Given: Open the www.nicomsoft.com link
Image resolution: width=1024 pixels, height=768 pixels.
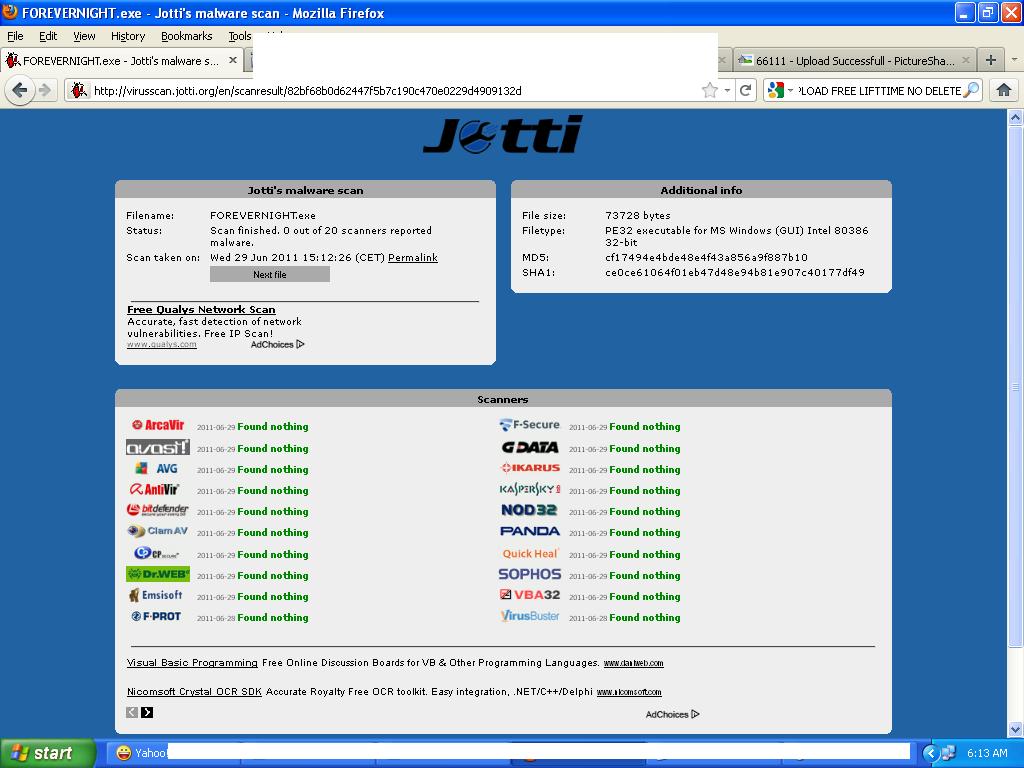Looking at the screenshot, I should (629, 692).
